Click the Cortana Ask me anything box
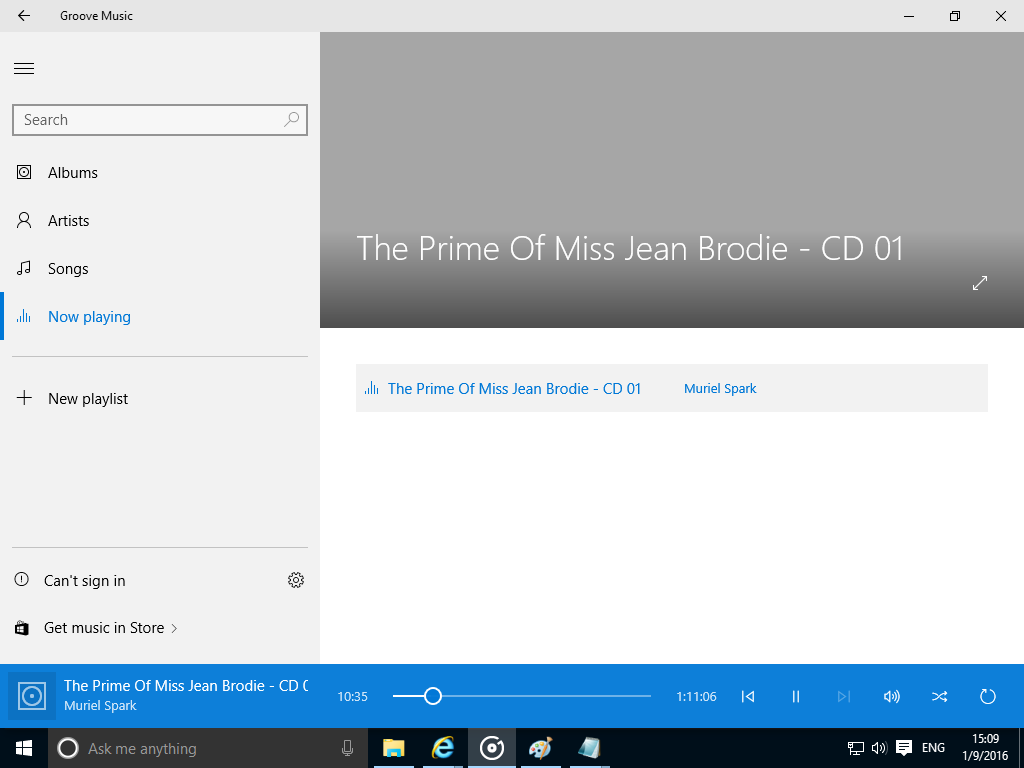Screen dimensions: 1024x768 coord(208,748)
